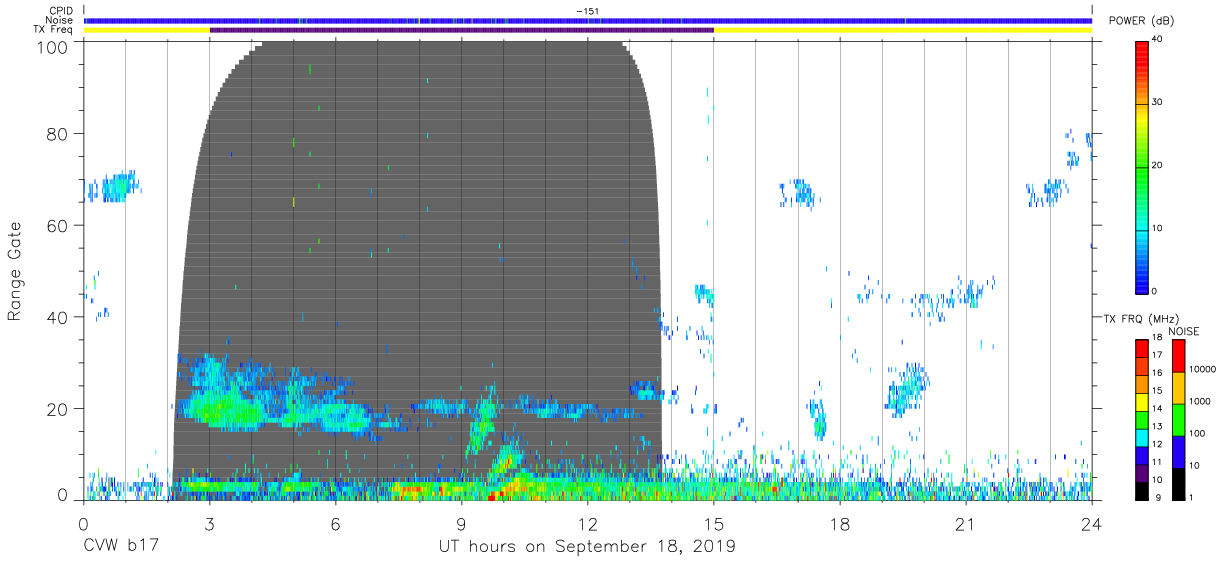The width and height of the screenshot is (1228, 567).
Task: Click UT hour tick label 9
Action: coord(462,526)
